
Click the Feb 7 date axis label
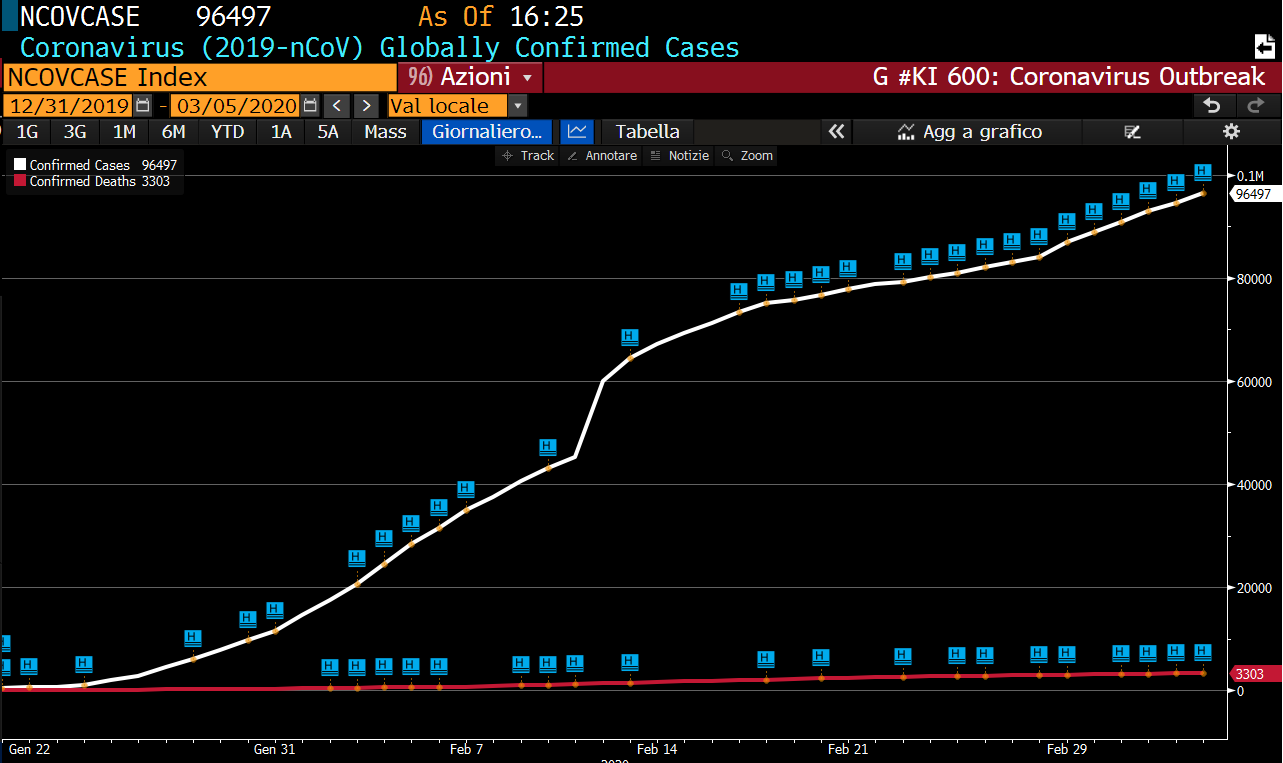467,749
